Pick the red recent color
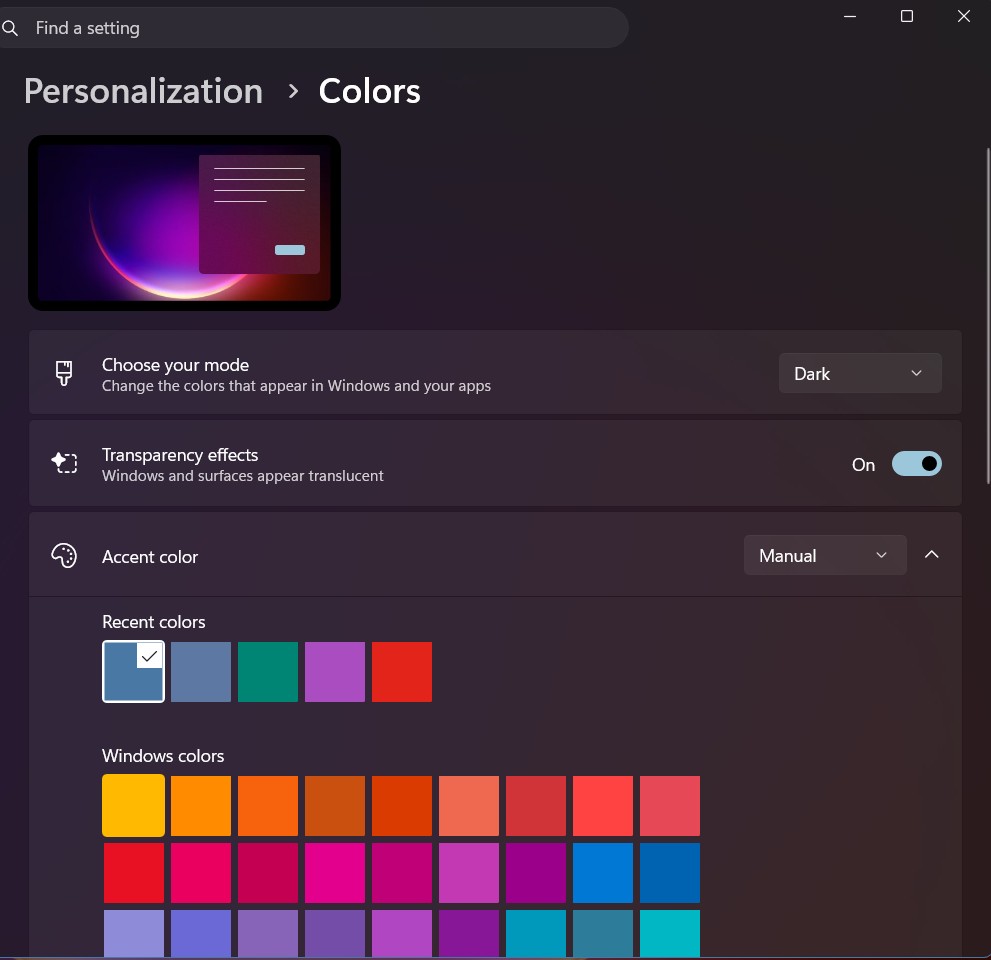Viewport: 991px width, 960px height. click(x=402, y=672)
